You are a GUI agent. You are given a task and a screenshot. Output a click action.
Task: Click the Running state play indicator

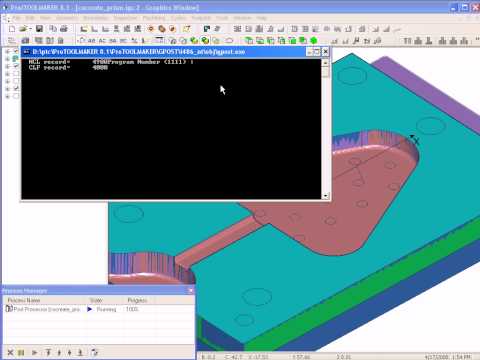pyautogui.click(x=90, y=309)
